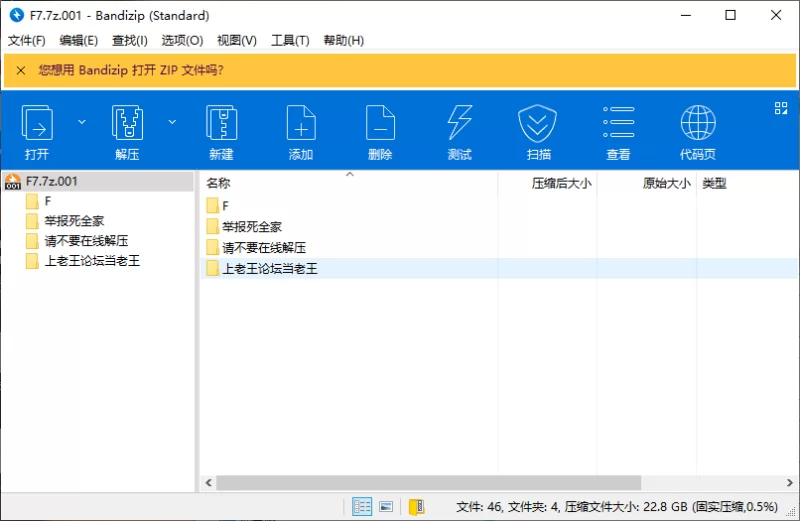Click the banner text about opening ZIP files

pos(131,70)
